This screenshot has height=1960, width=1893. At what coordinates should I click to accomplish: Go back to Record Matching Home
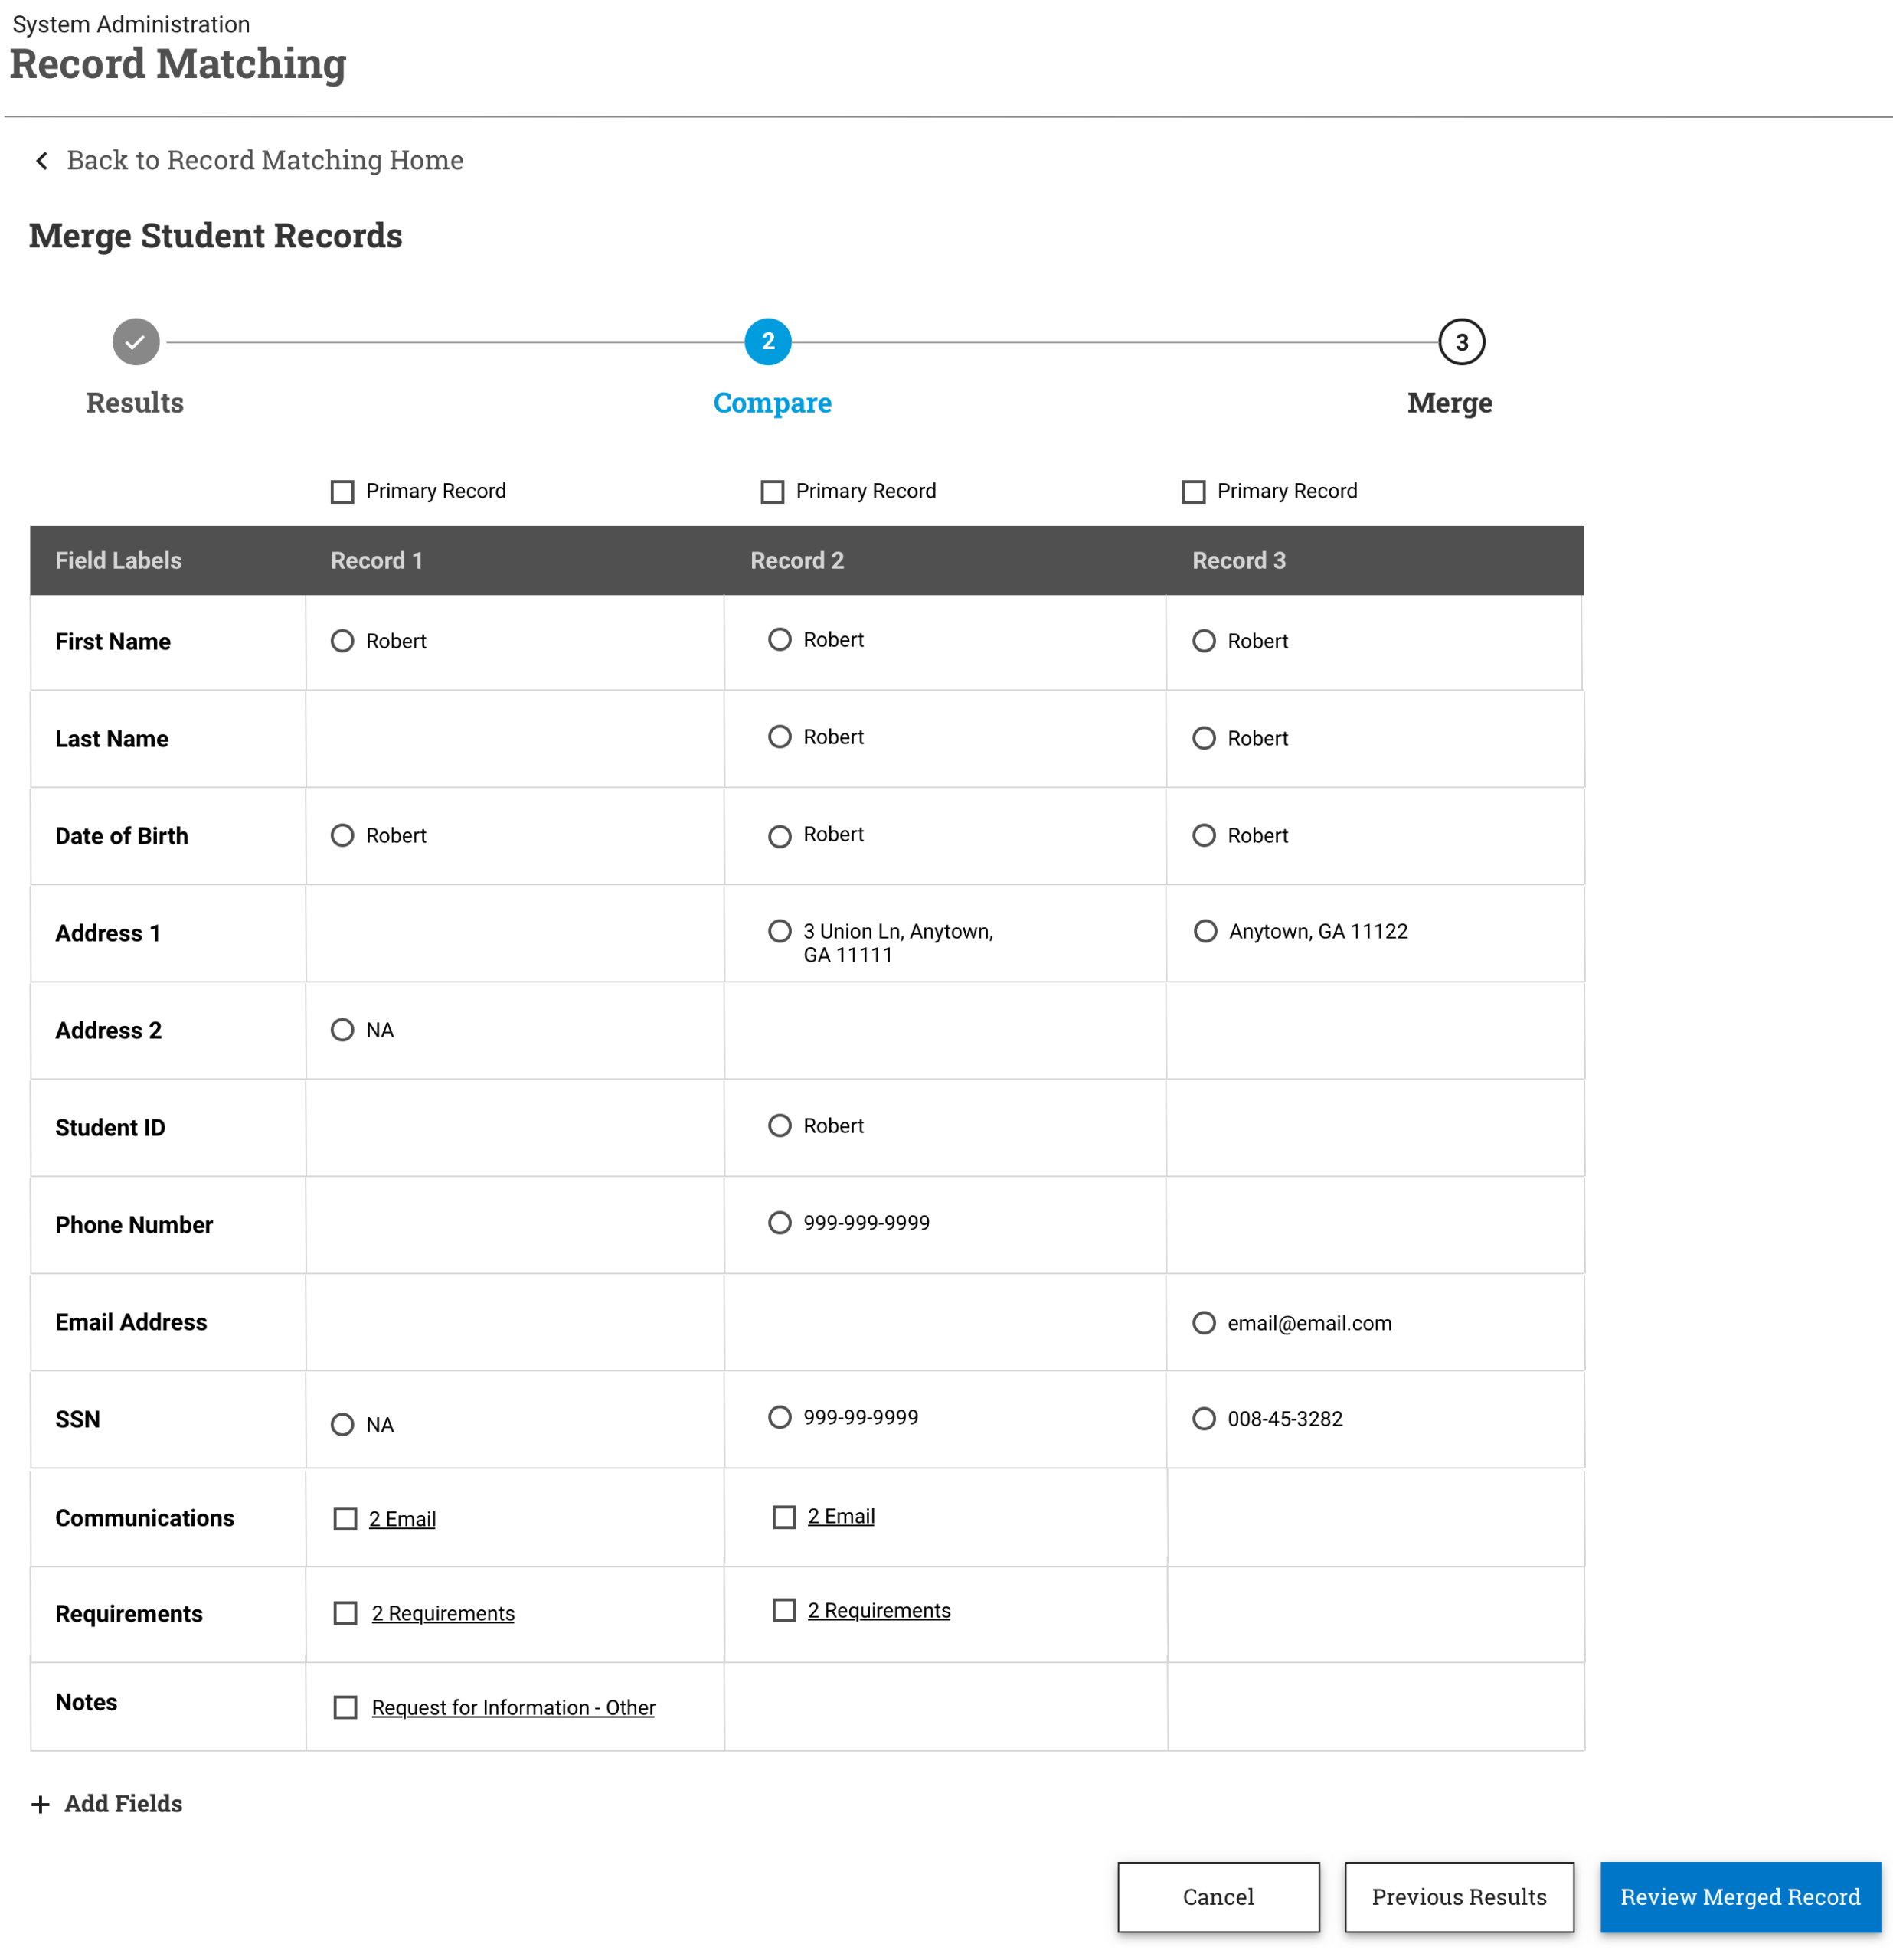click(264, 161)
